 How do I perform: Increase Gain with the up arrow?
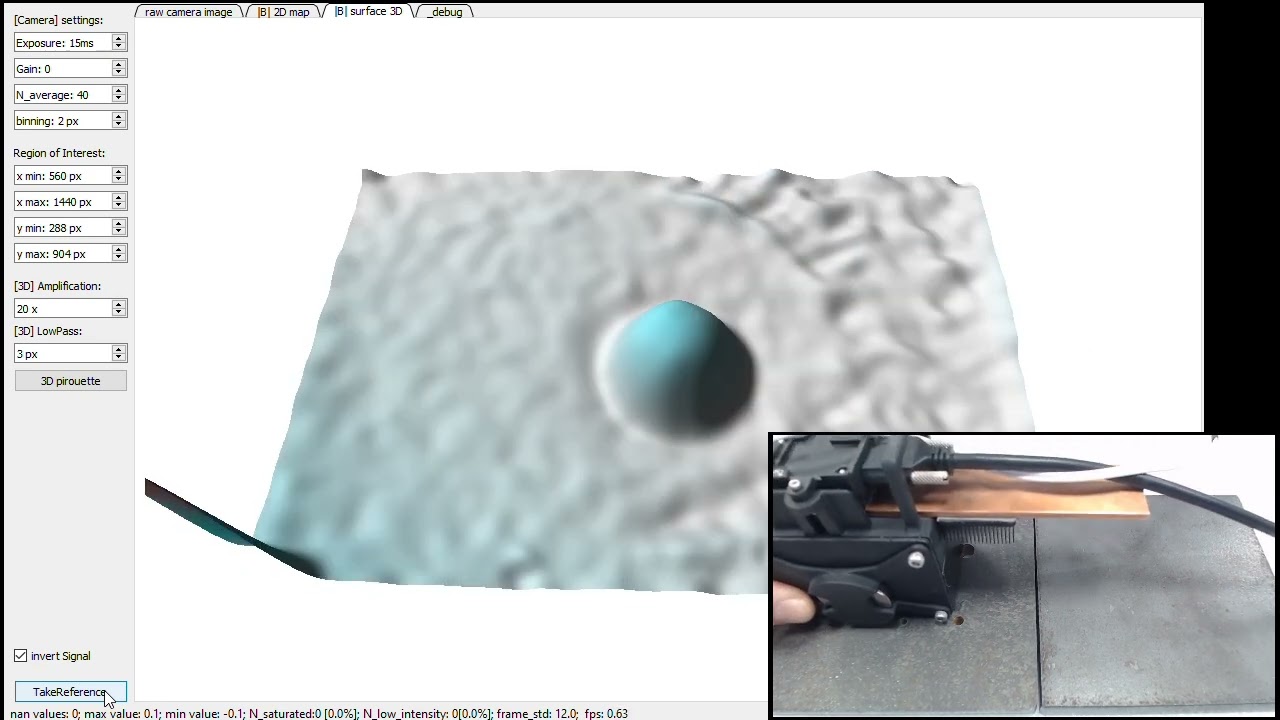click(x=119, y=65)
